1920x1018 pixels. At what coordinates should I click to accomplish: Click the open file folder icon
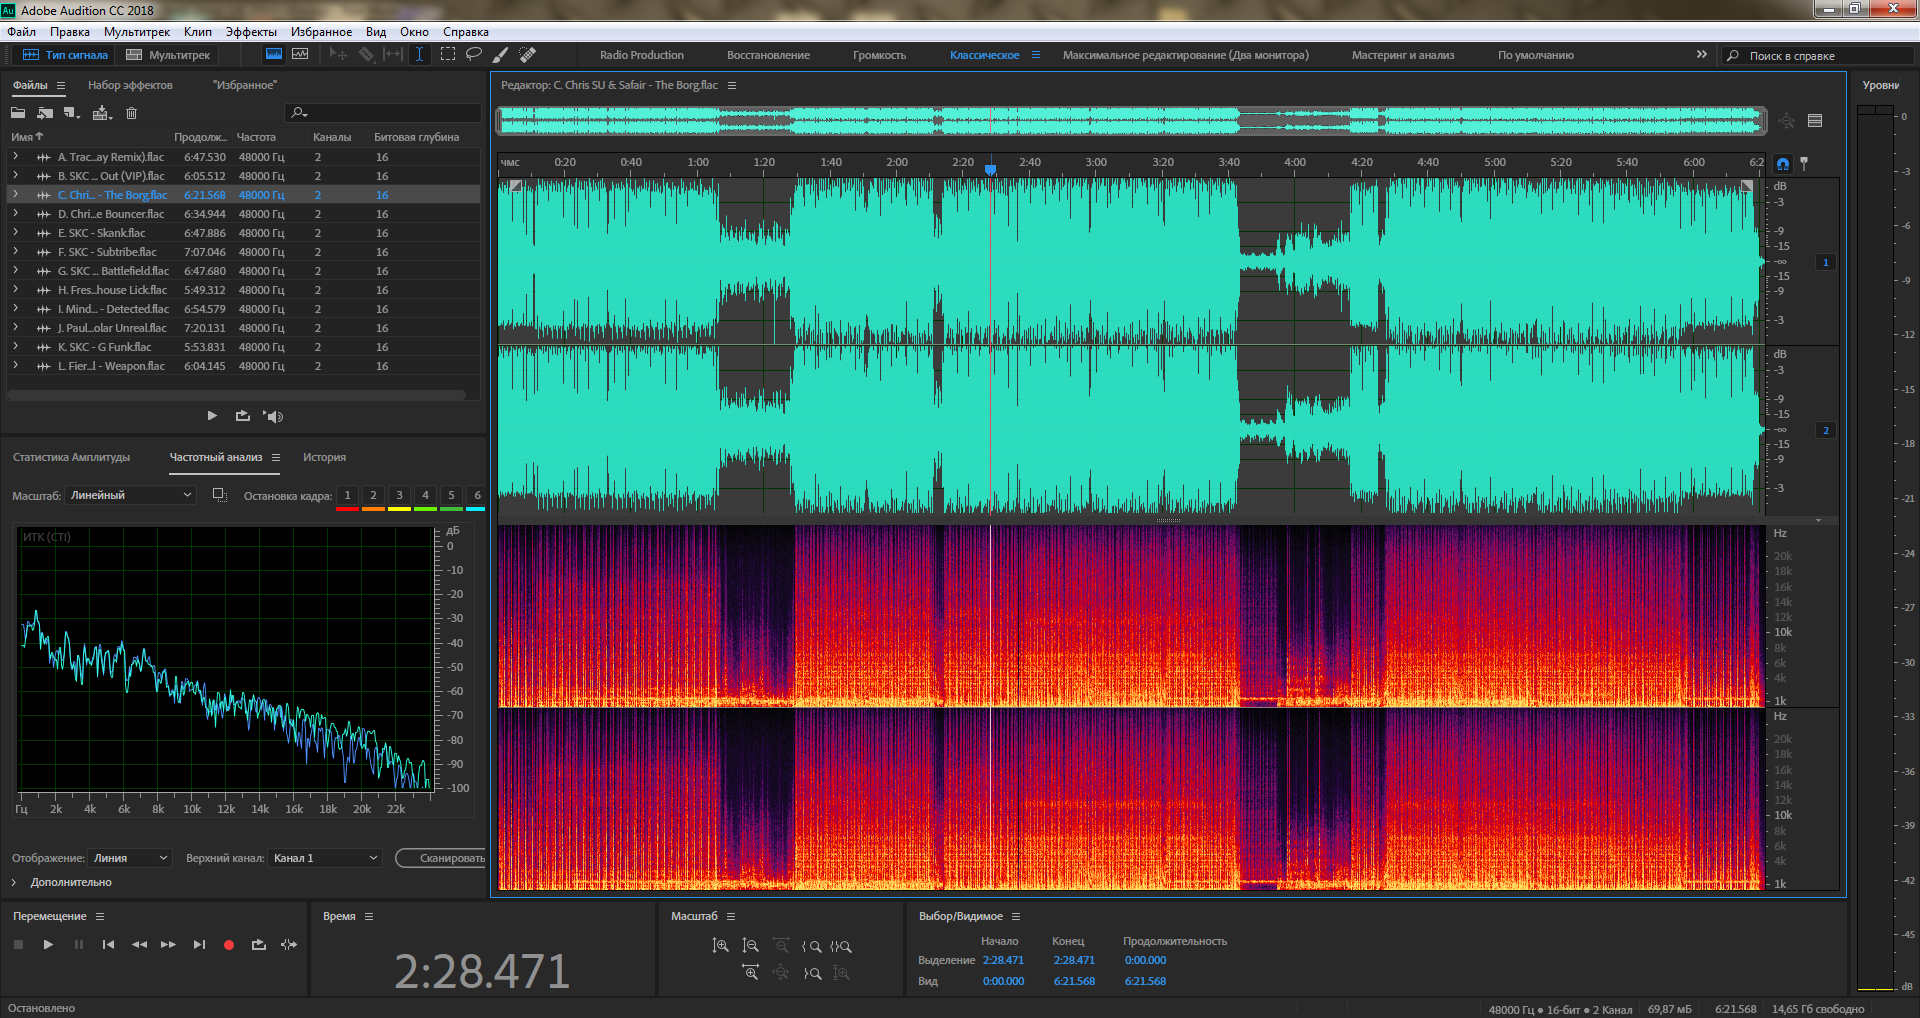(x=18, y=113)
